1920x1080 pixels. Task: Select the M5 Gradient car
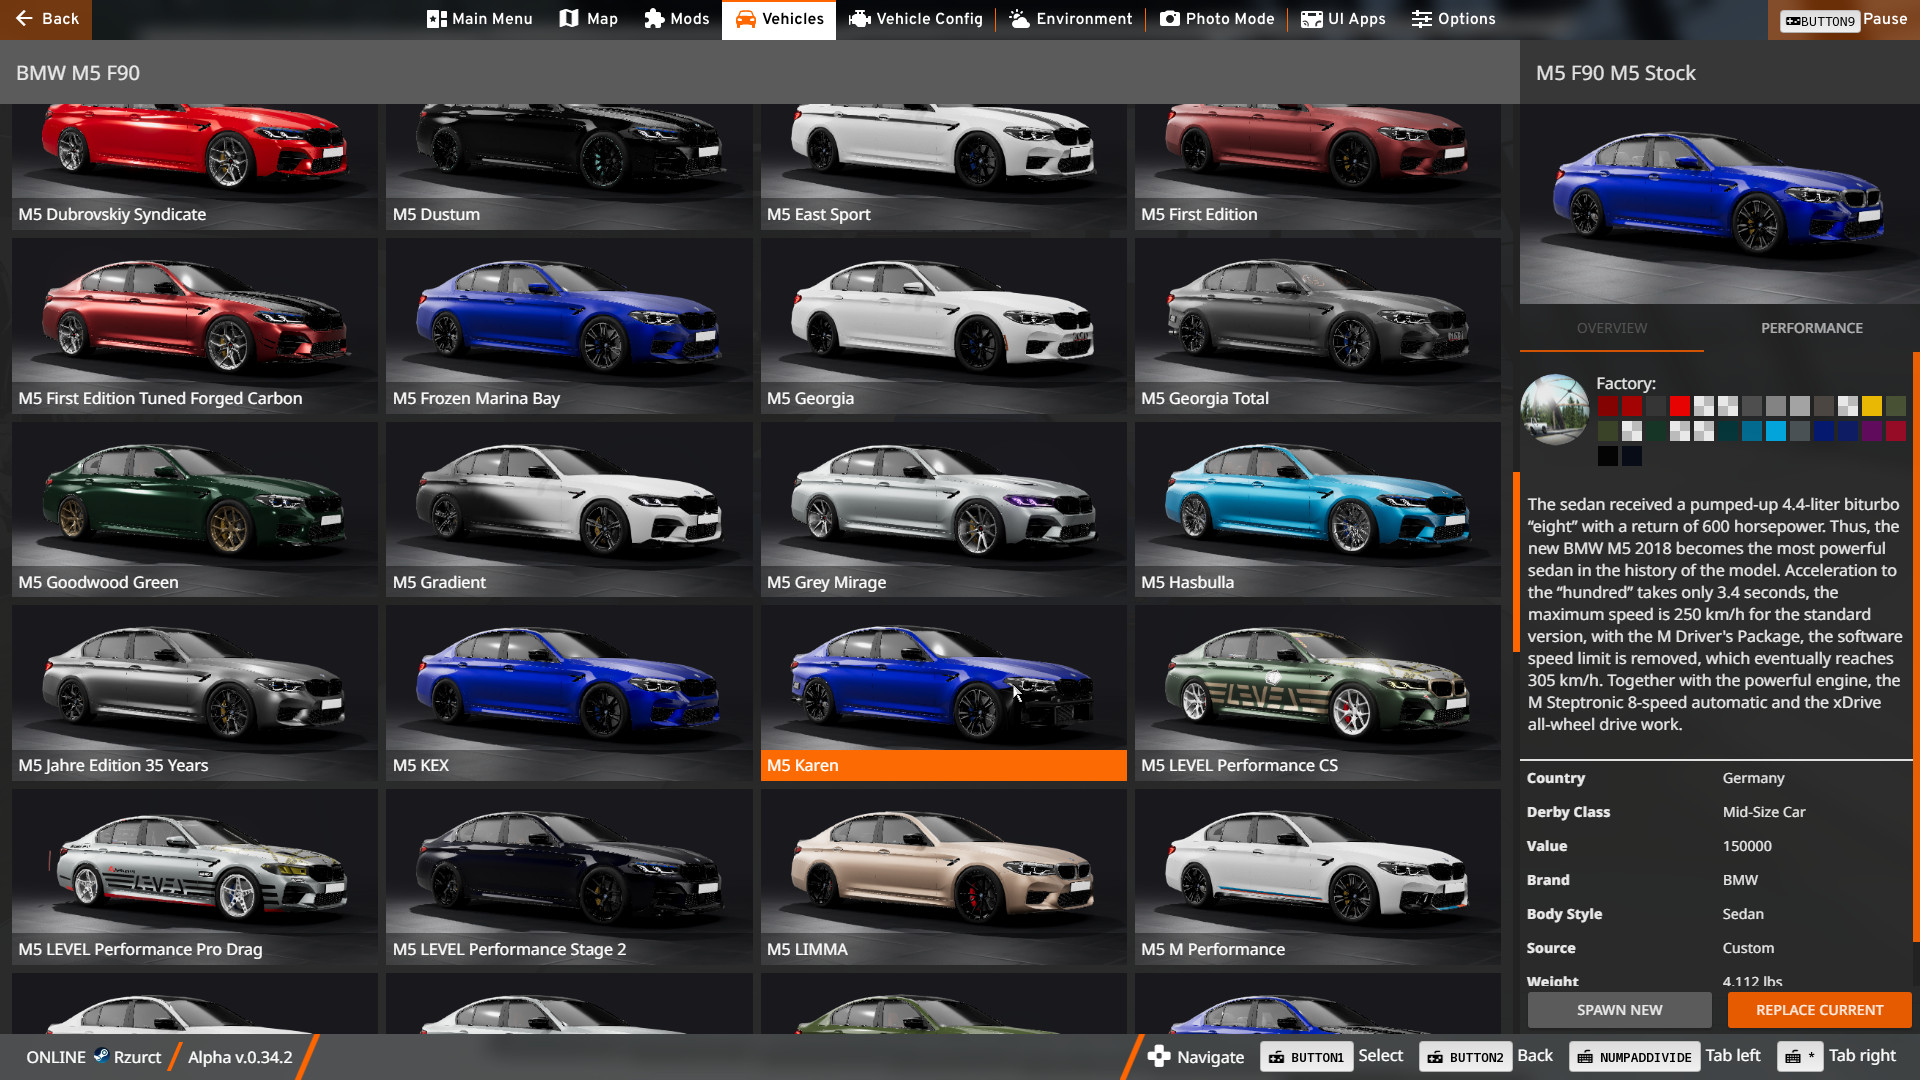tap(569, 510)
